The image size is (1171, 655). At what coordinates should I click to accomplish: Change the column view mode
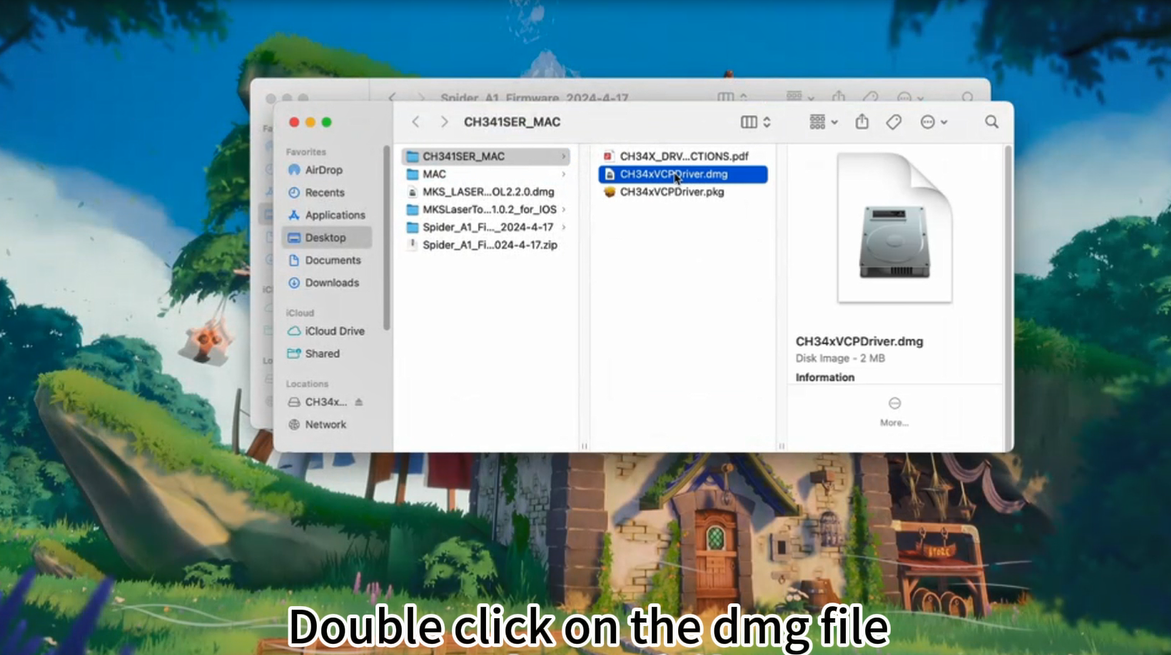pos(756,122)
